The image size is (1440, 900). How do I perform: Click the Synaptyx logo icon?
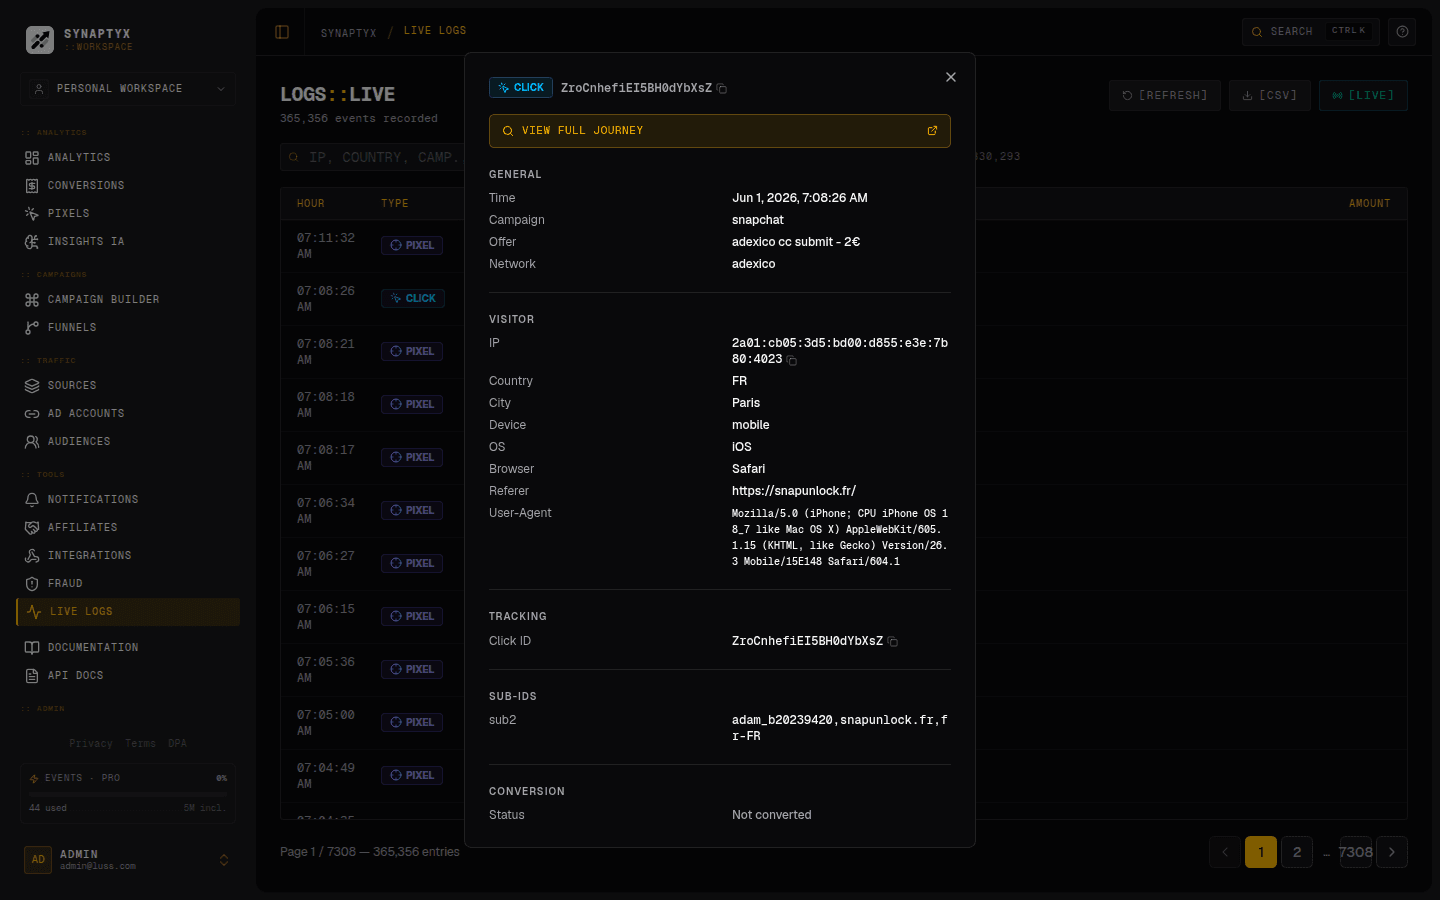(x=40, y=40)
